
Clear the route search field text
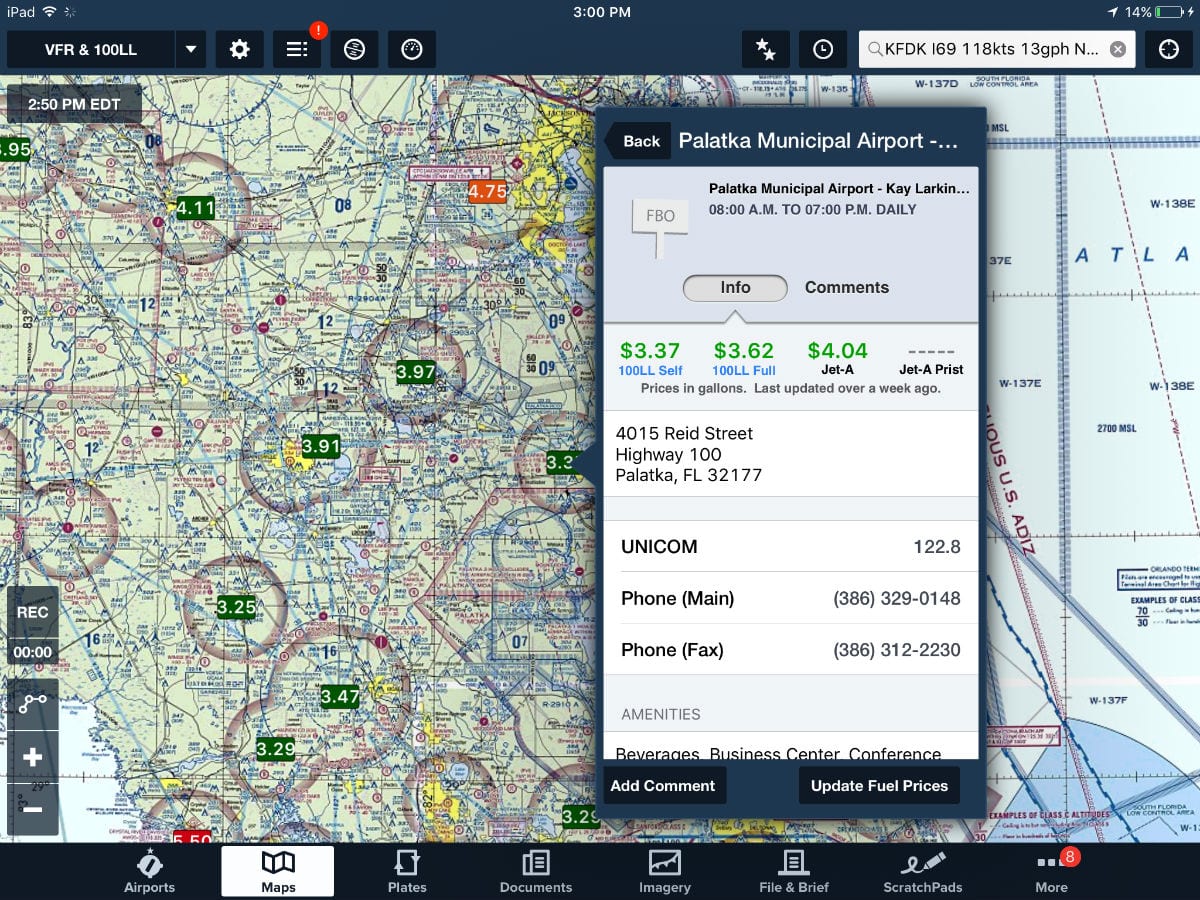point(1118,49)
